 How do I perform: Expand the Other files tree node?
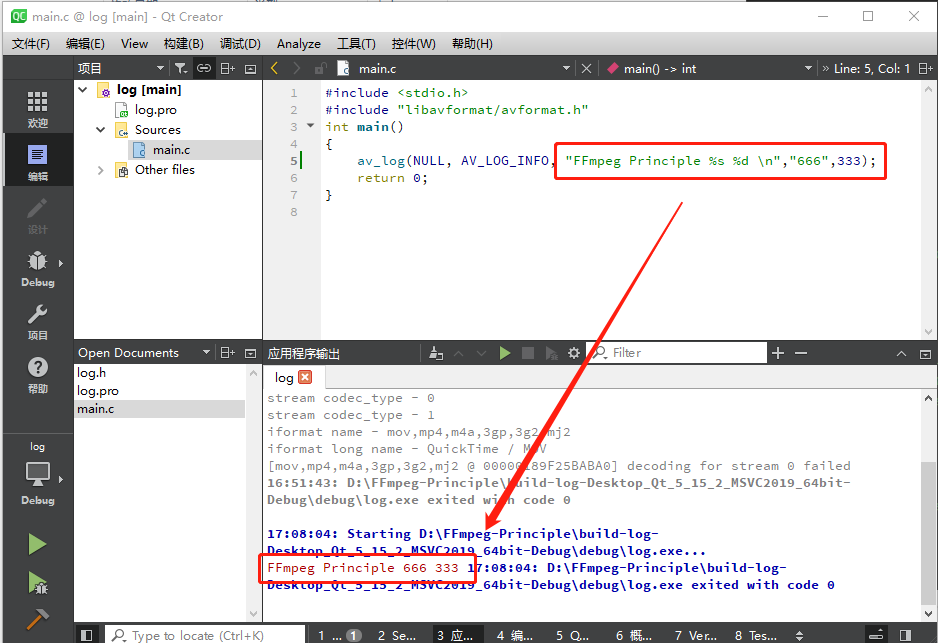[x=101, y=170]
